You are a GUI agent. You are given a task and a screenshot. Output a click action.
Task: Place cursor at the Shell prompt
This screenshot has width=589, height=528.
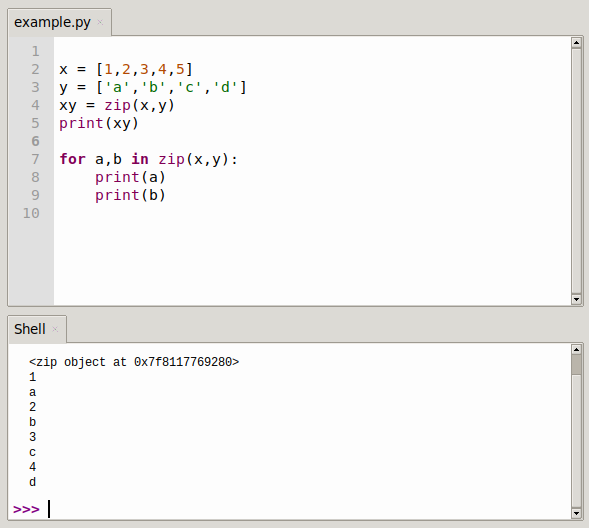point(49,509)
